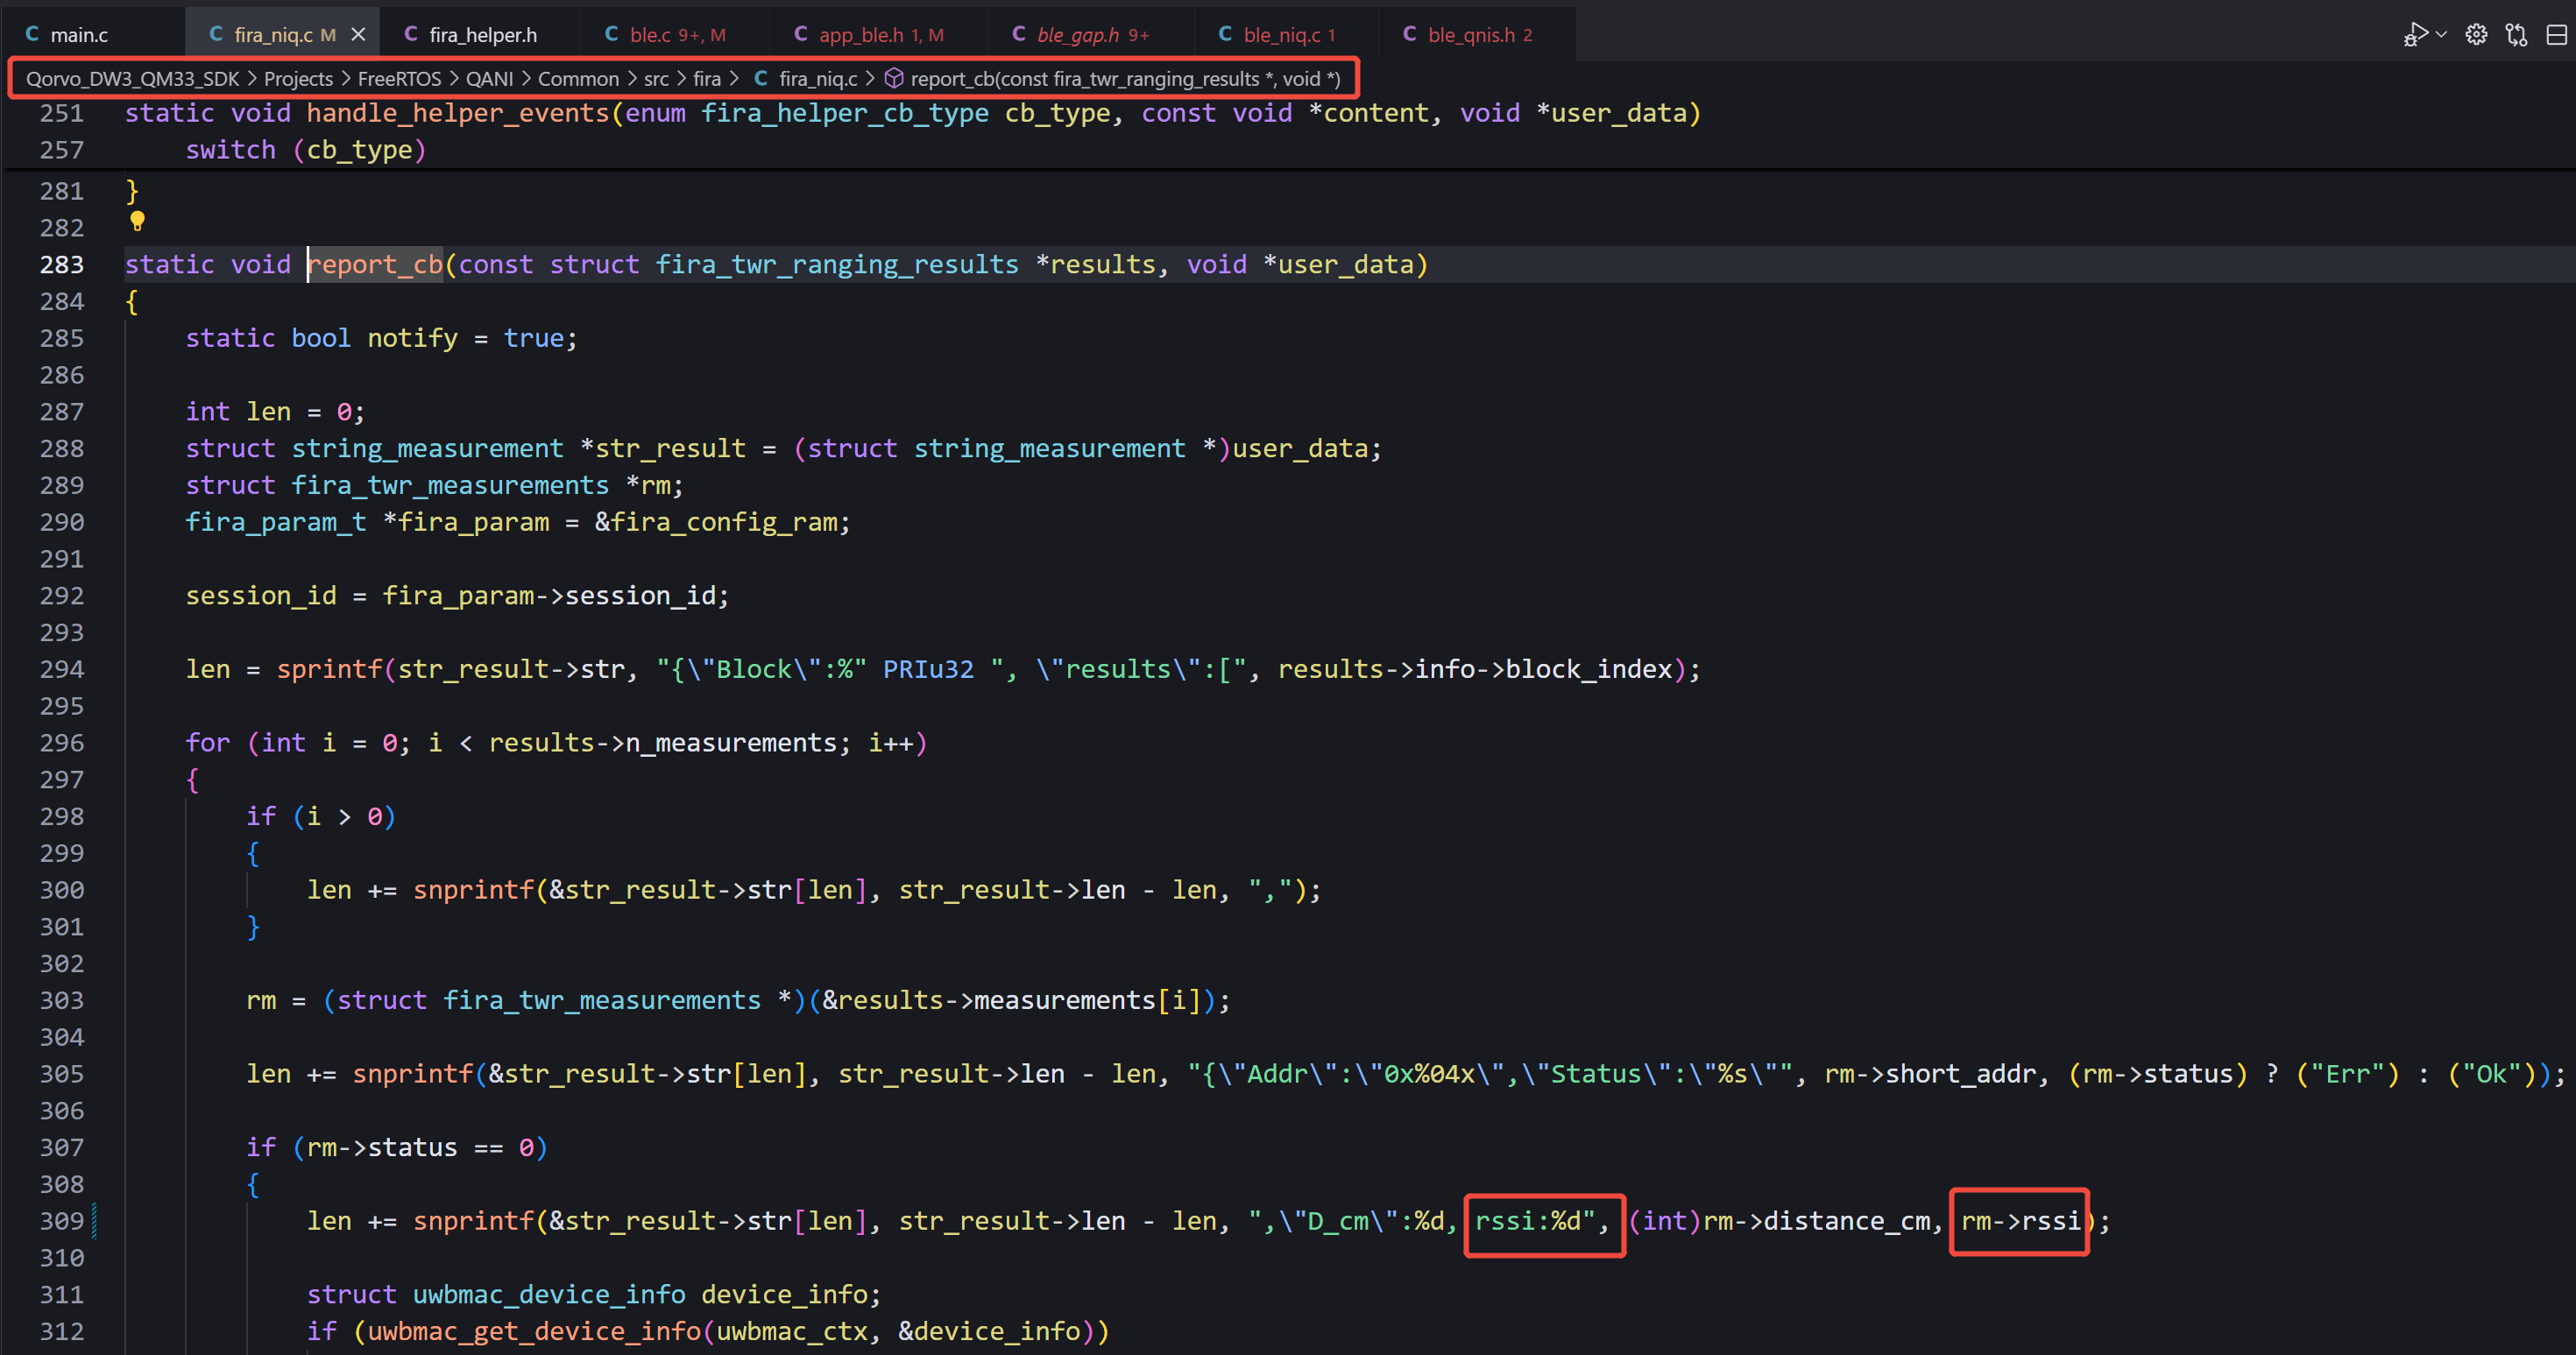
Task: Click the gear icon in editor toolbar
Action: tap(2476, 35)
